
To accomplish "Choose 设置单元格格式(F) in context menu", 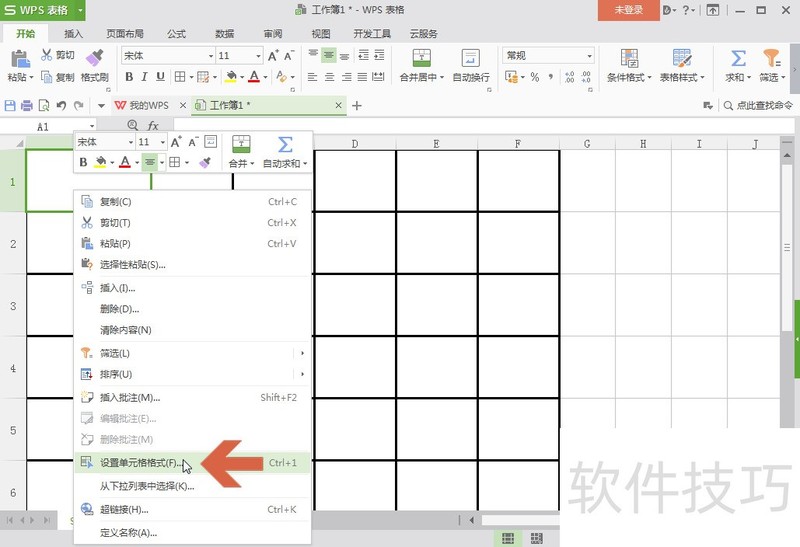I will pyautogui.click(x=192, y=463).
